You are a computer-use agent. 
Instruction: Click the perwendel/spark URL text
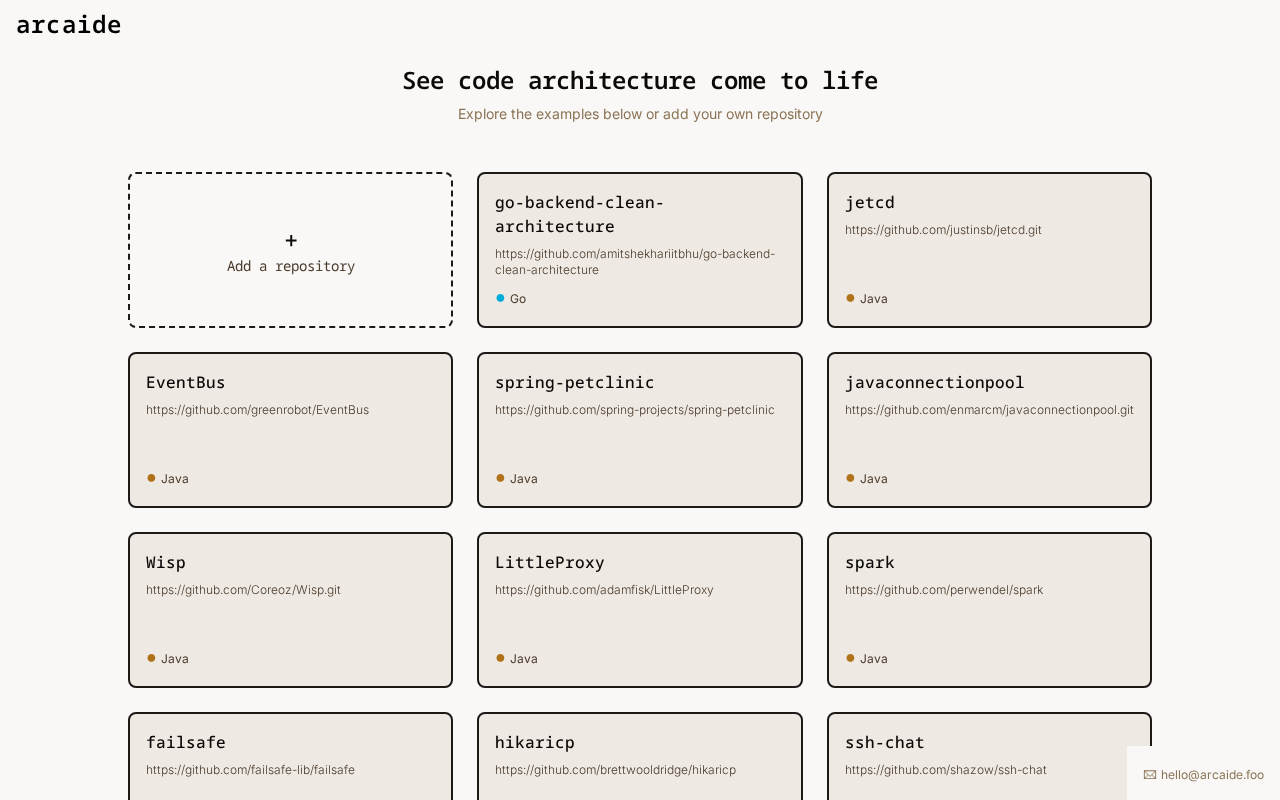[944, 590]
